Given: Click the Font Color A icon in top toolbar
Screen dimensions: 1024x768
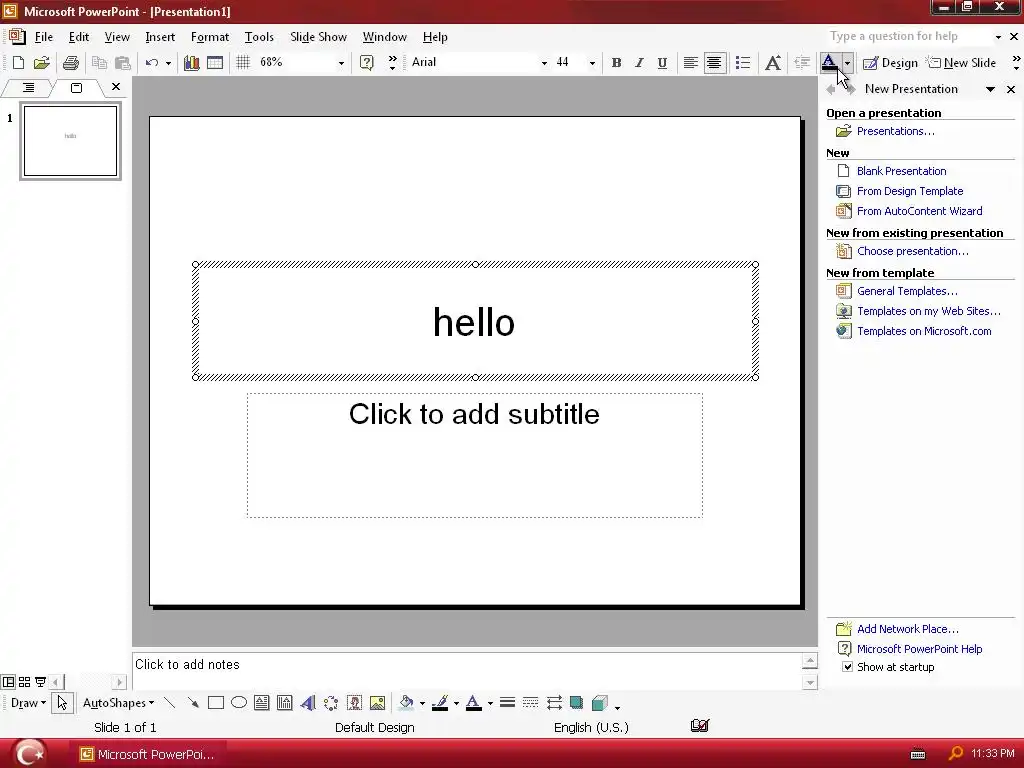Looking at the screenshot, I should coord(829,63).
